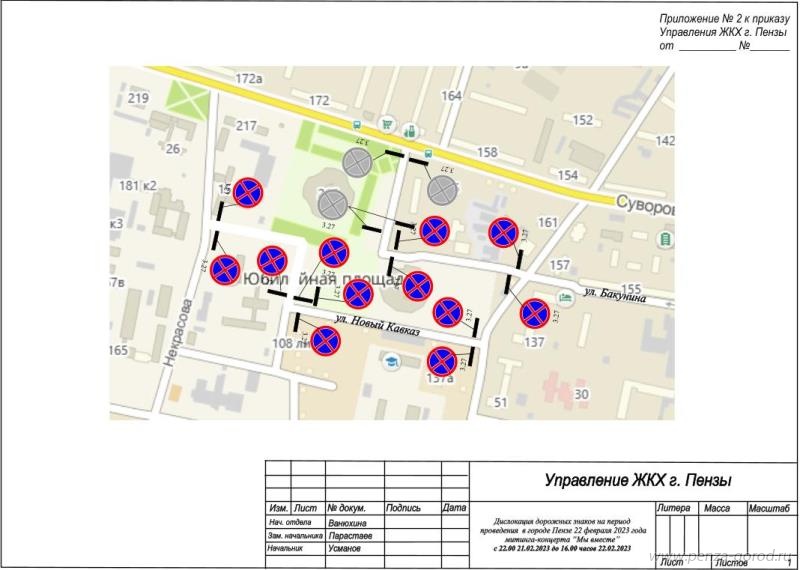Click the no-stopping sign near building 161
800x570 pixels.
point(503,233)
